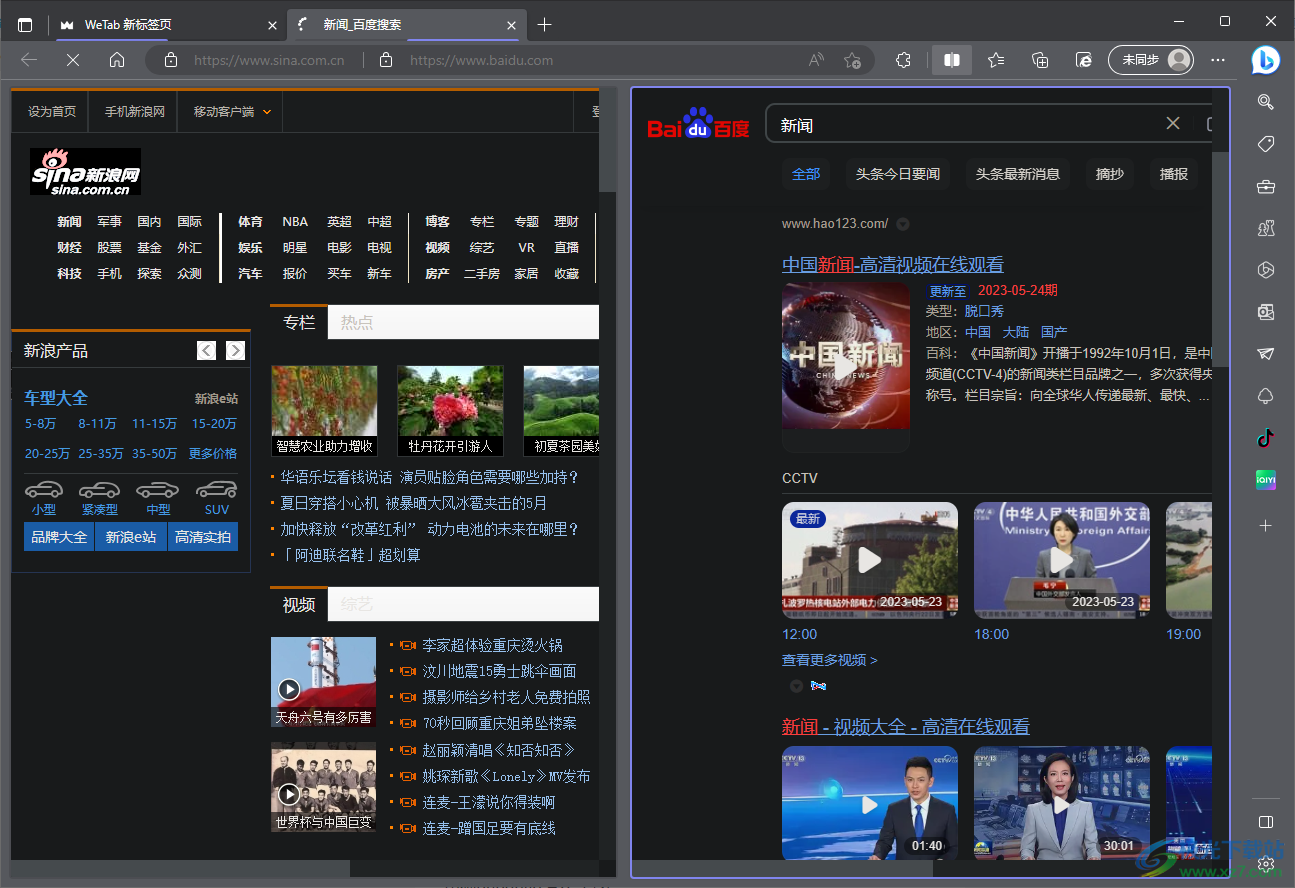
Task: Open the tab actions menu icon
Action: 25,24
